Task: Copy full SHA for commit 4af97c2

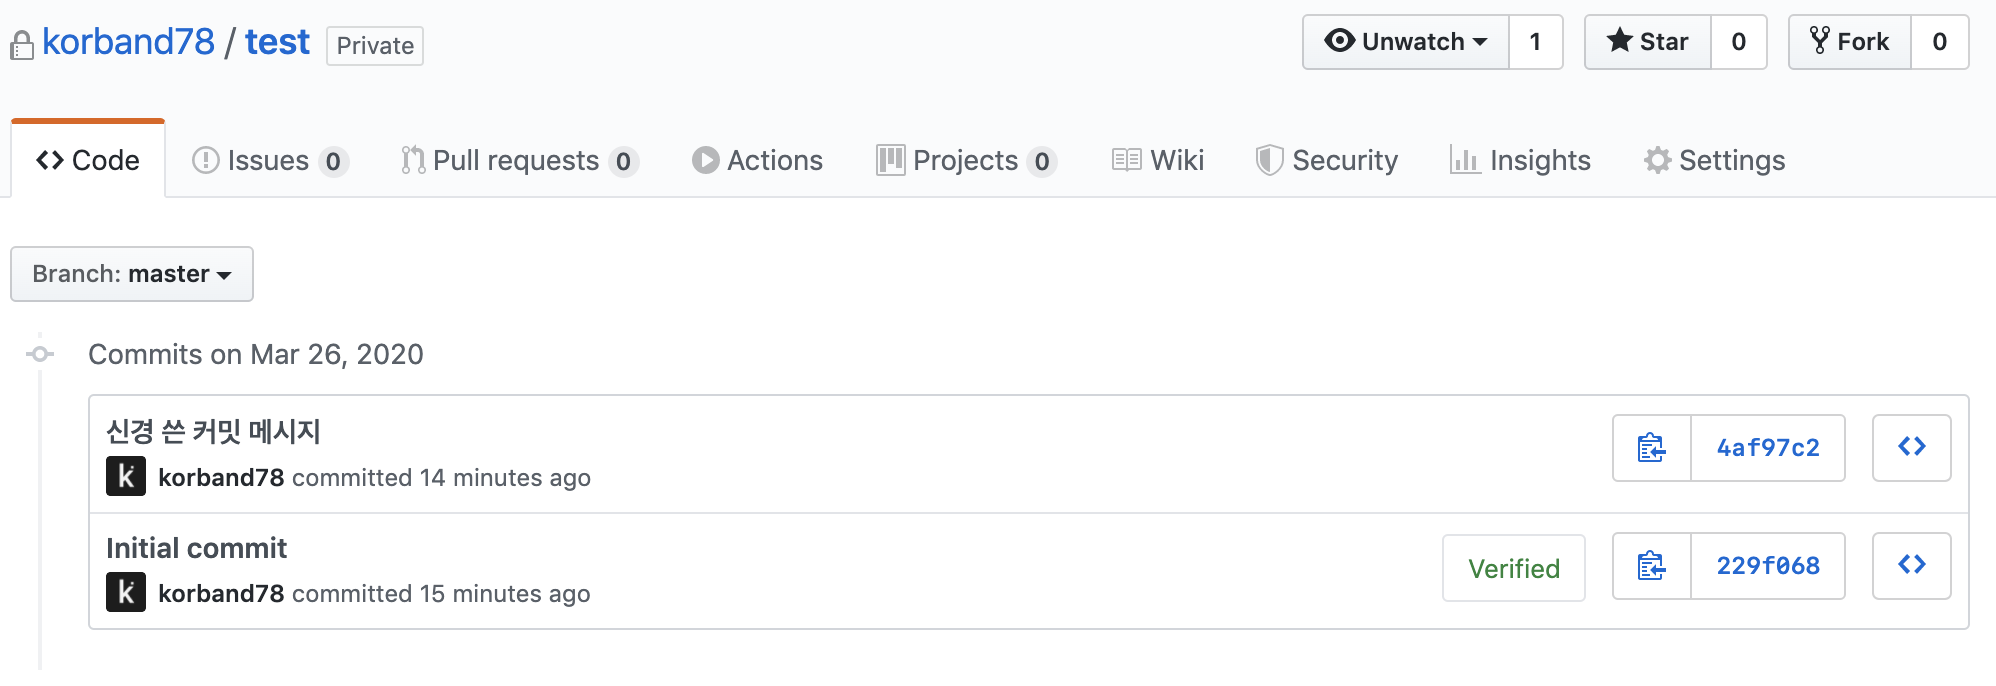Action: tap(1652, 448)
